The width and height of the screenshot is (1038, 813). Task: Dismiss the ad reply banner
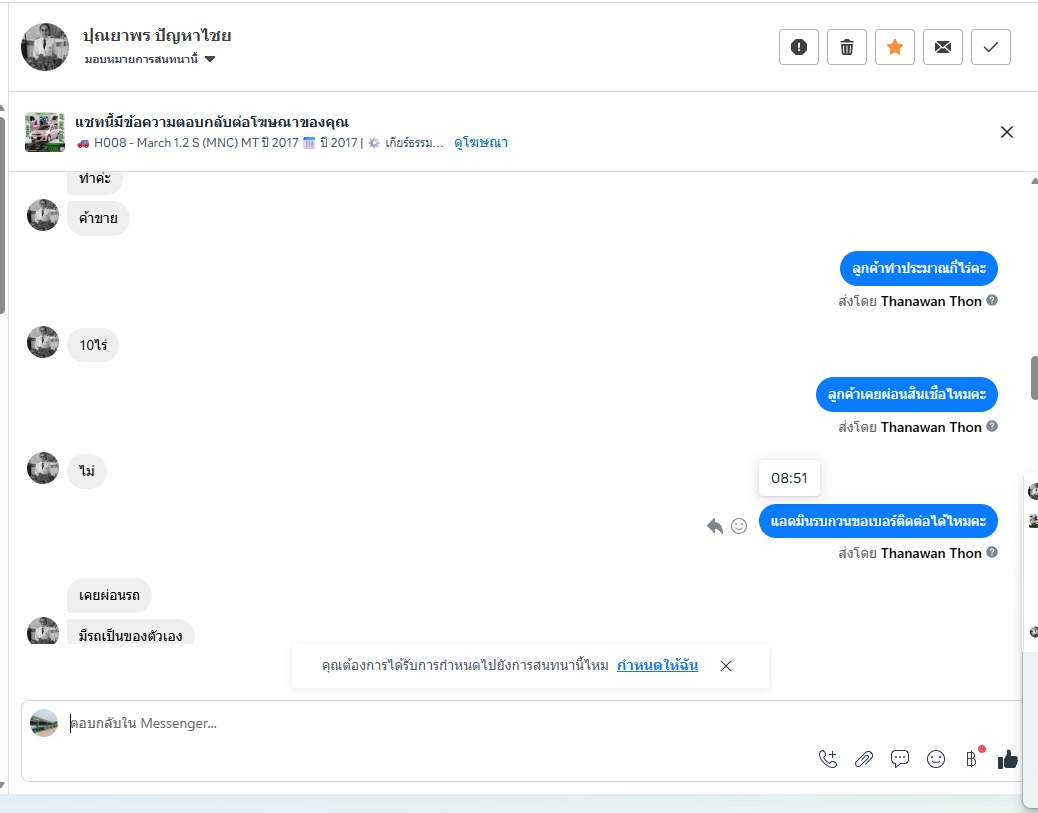coord(1006,132)
